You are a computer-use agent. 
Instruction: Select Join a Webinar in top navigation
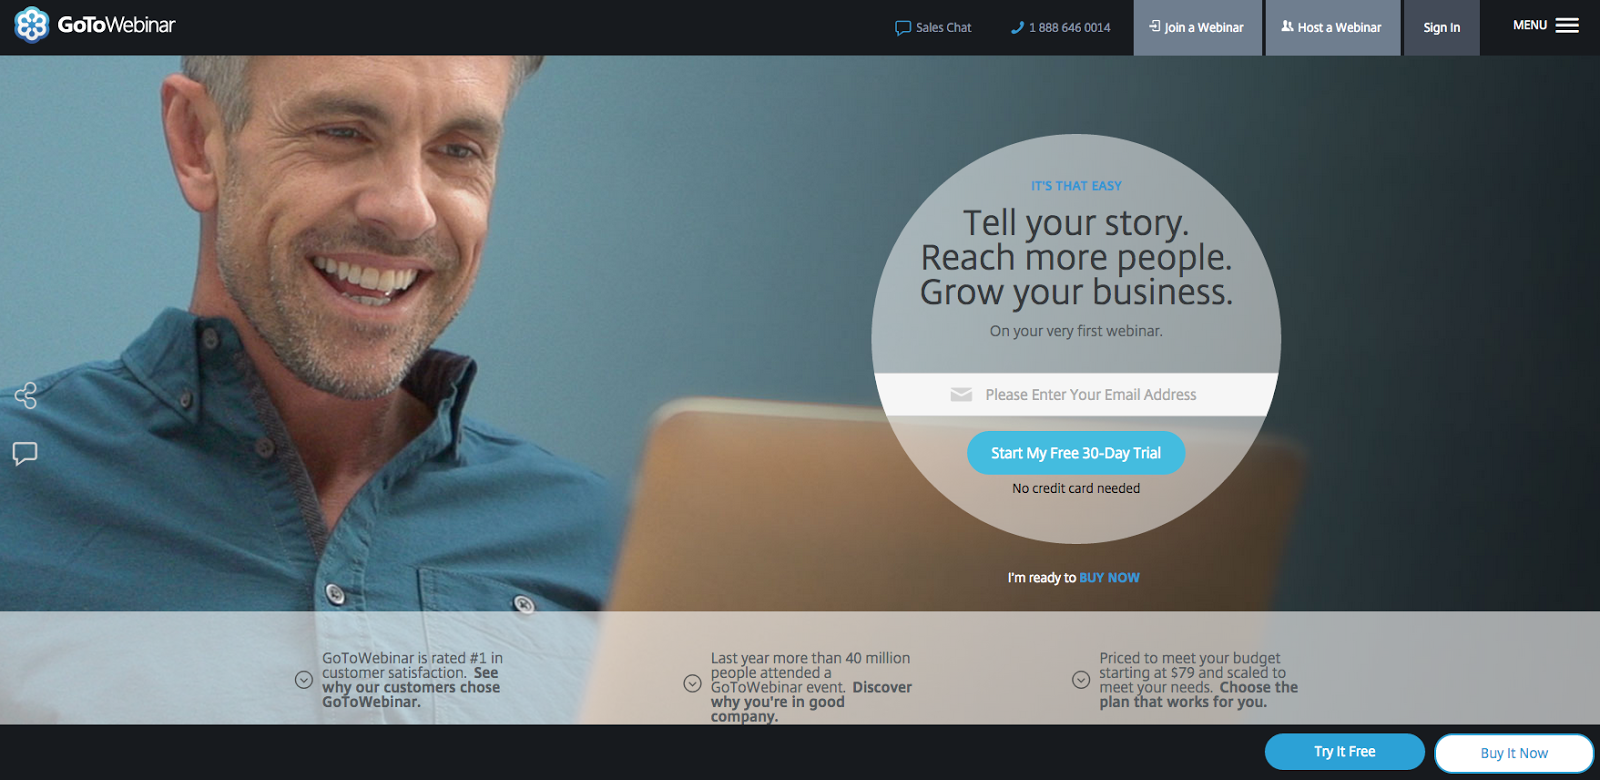click(1198, 28)
